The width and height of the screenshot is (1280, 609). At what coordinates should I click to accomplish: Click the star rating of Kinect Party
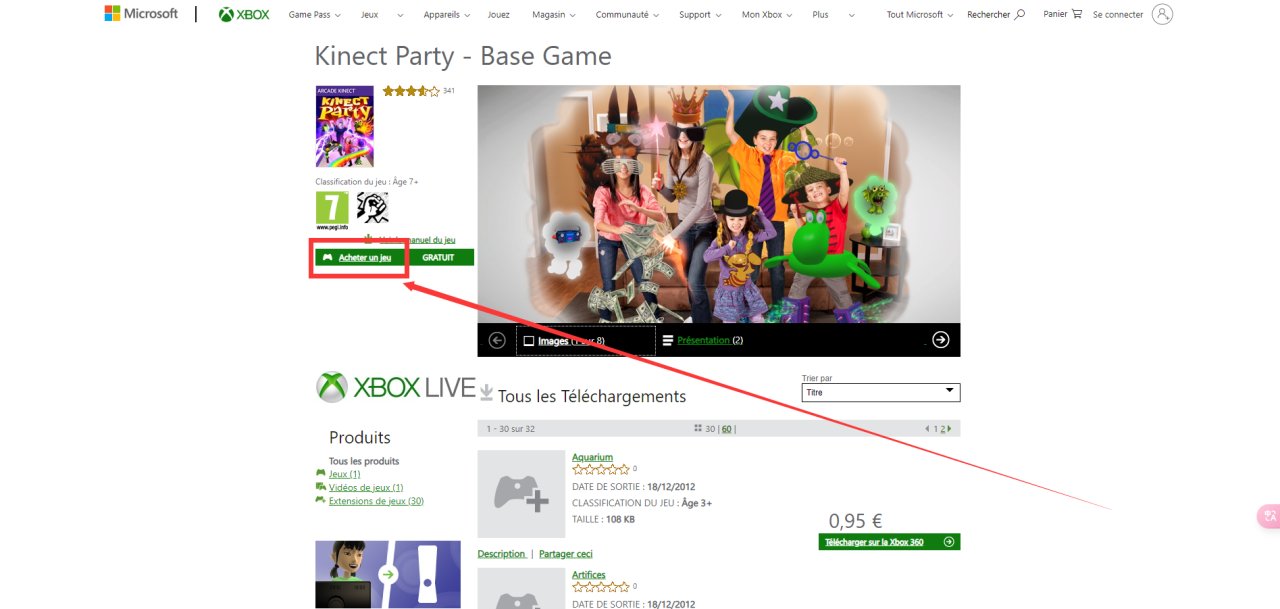click(410, 91)
